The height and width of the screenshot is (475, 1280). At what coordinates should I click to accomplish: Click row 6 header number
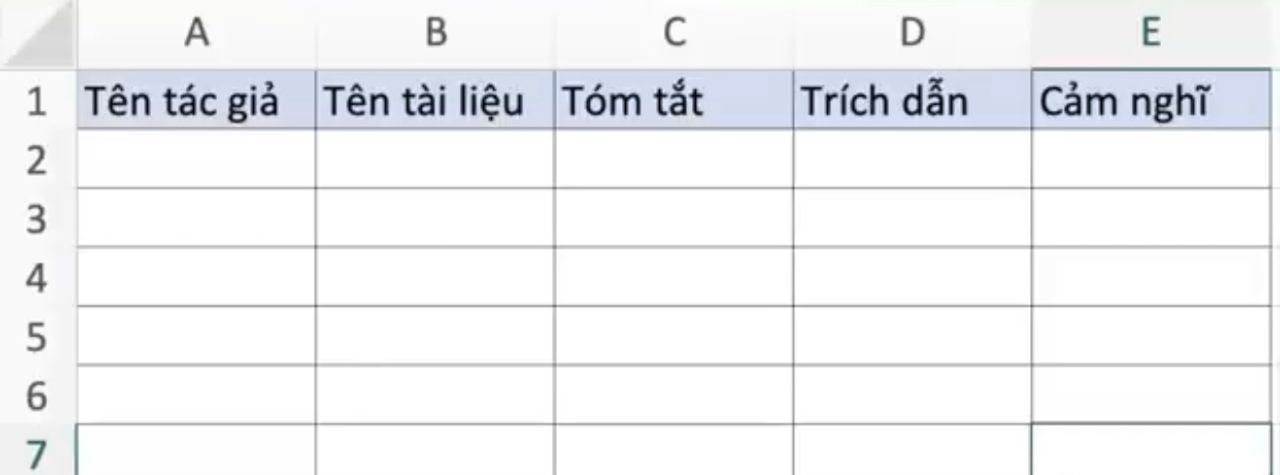37,396
